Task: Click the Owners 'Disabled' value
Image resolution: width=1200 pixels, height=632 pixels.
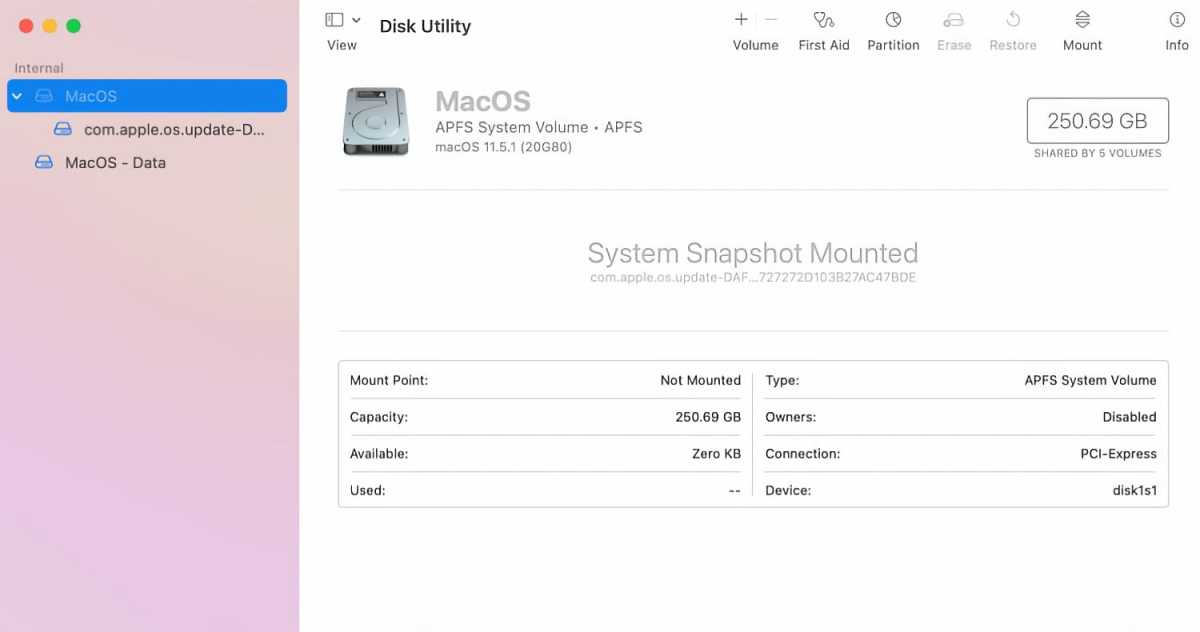Action: click(1129, 417)
